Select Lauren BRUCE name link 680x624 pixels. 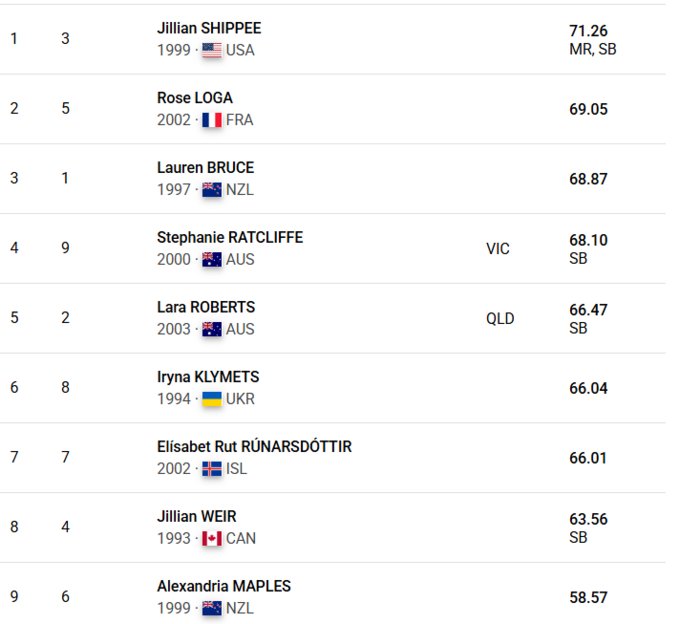click(x=205, y=168)
